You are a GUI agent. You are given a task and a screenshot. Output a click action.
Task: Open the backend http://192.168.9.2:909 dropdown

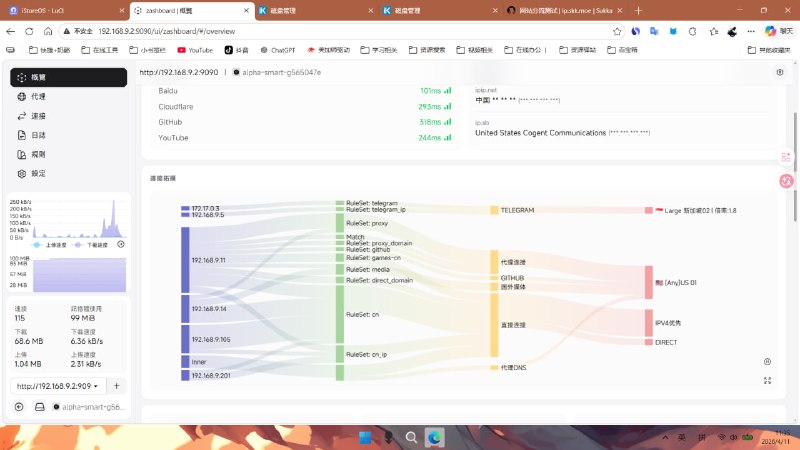point(58,386)
